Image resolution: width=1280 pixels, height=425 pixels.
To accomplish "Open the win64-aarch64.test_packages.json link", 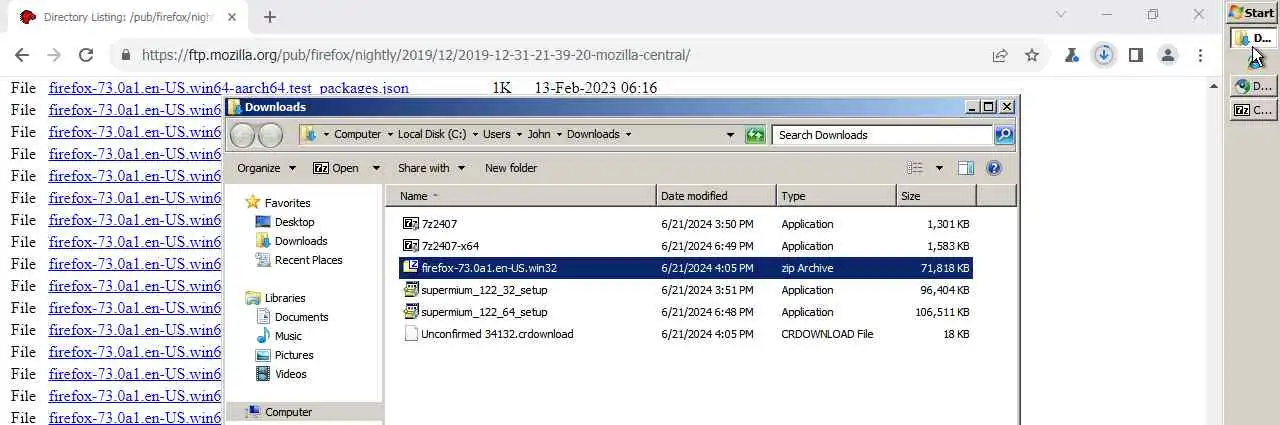I will tap(229, 88).
